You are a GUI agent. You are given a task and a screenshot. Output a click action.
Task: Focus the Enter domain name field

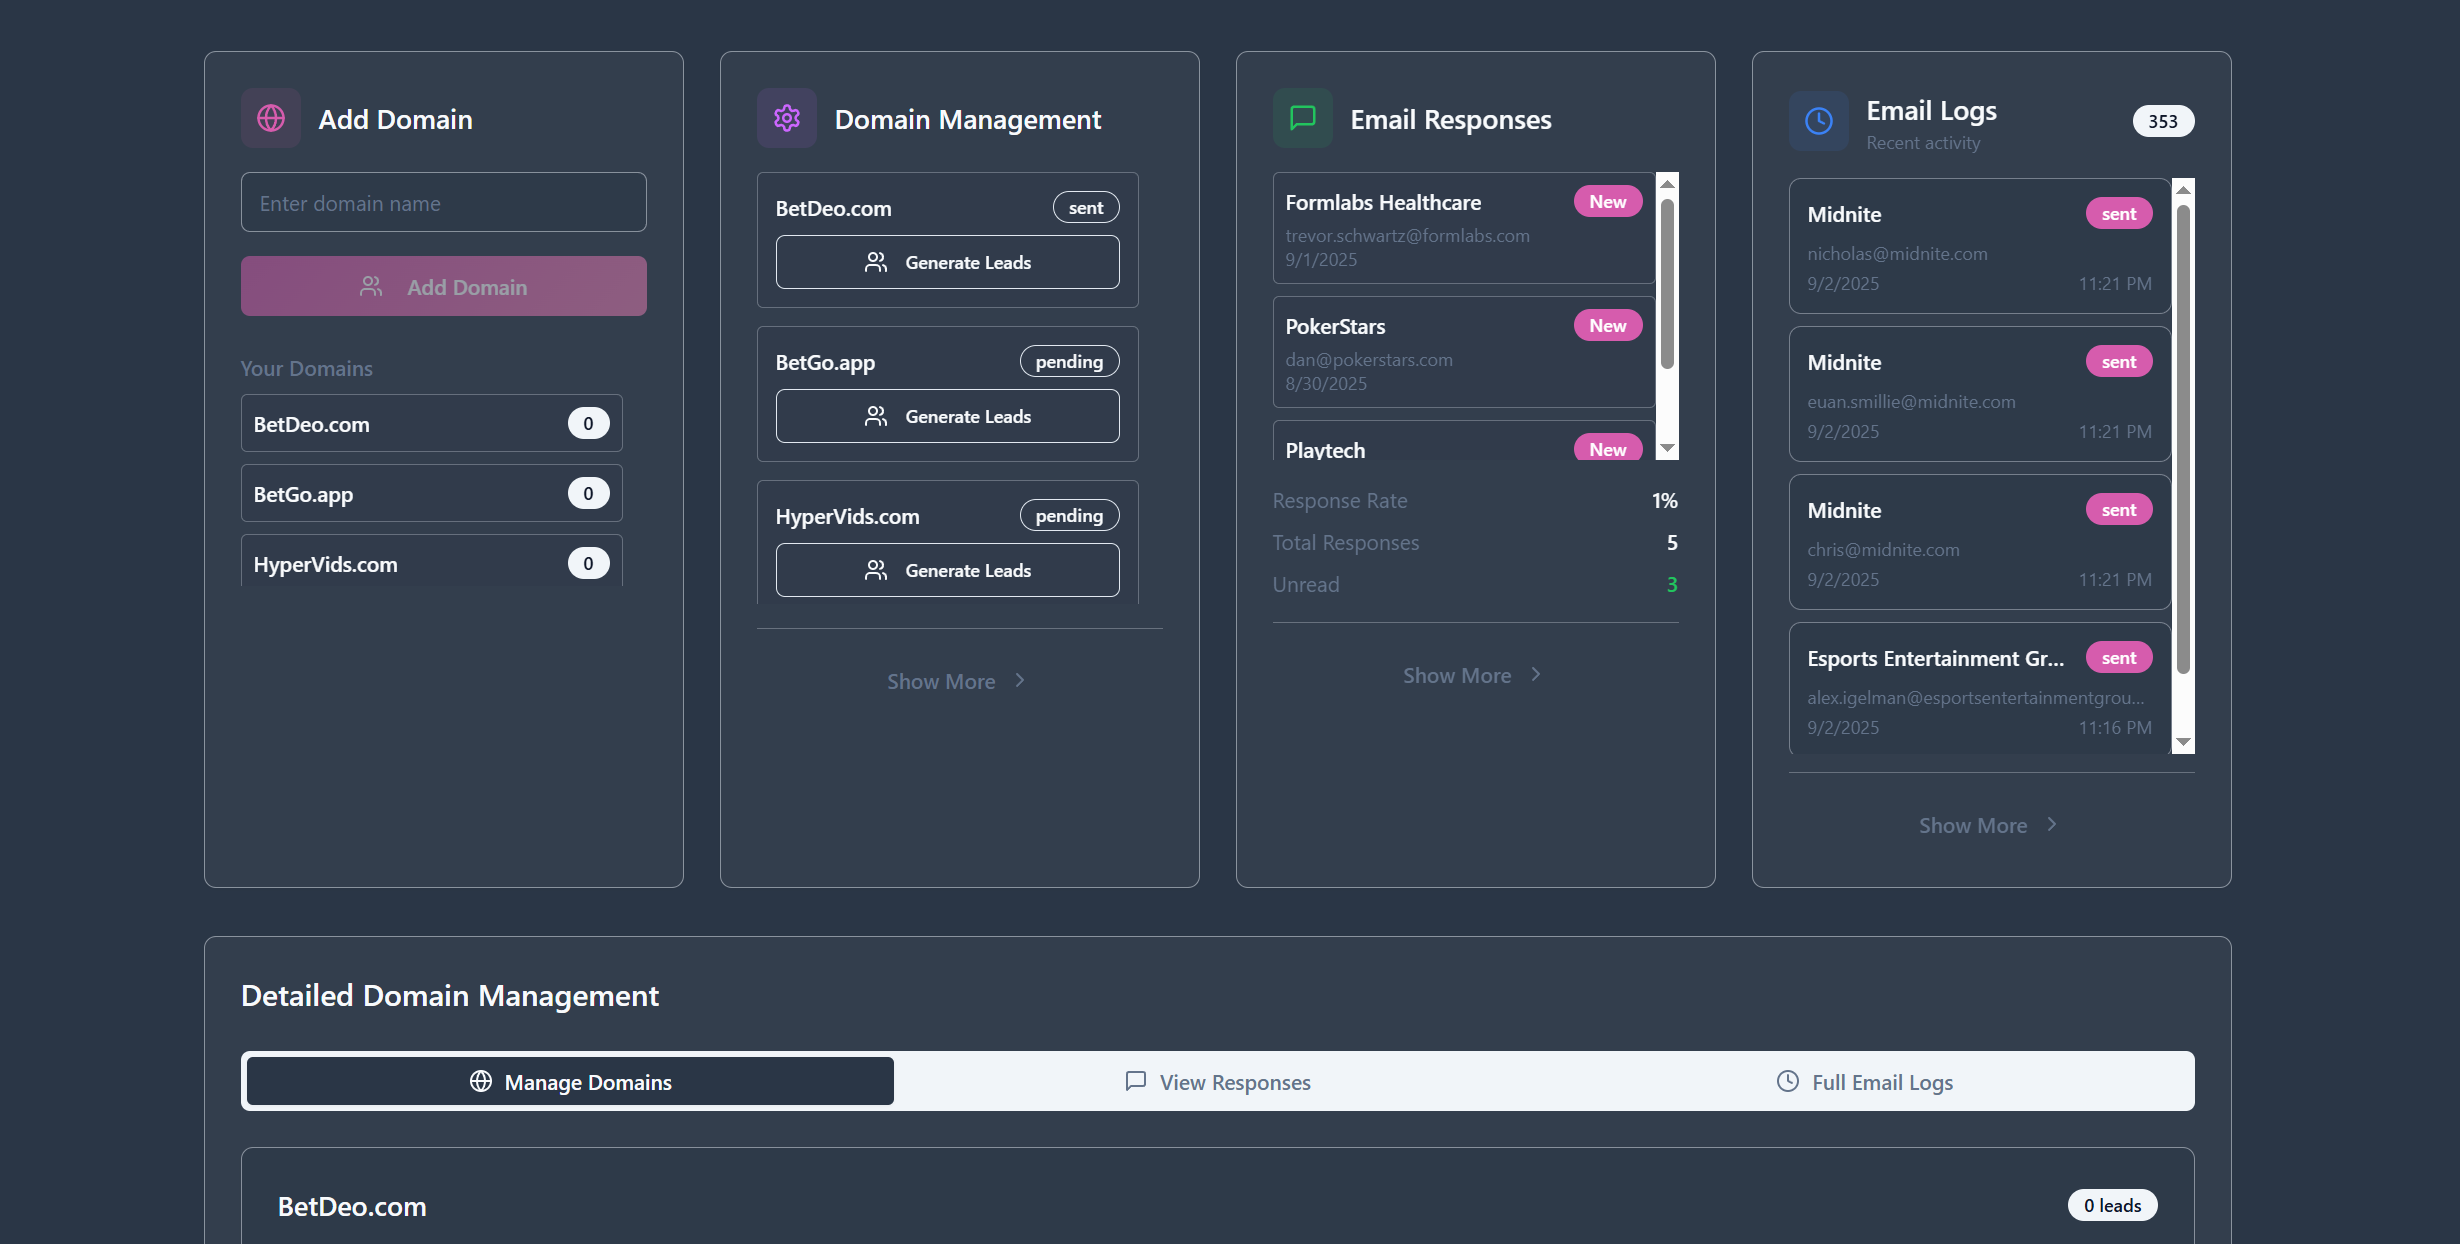(x=443, y=203)
